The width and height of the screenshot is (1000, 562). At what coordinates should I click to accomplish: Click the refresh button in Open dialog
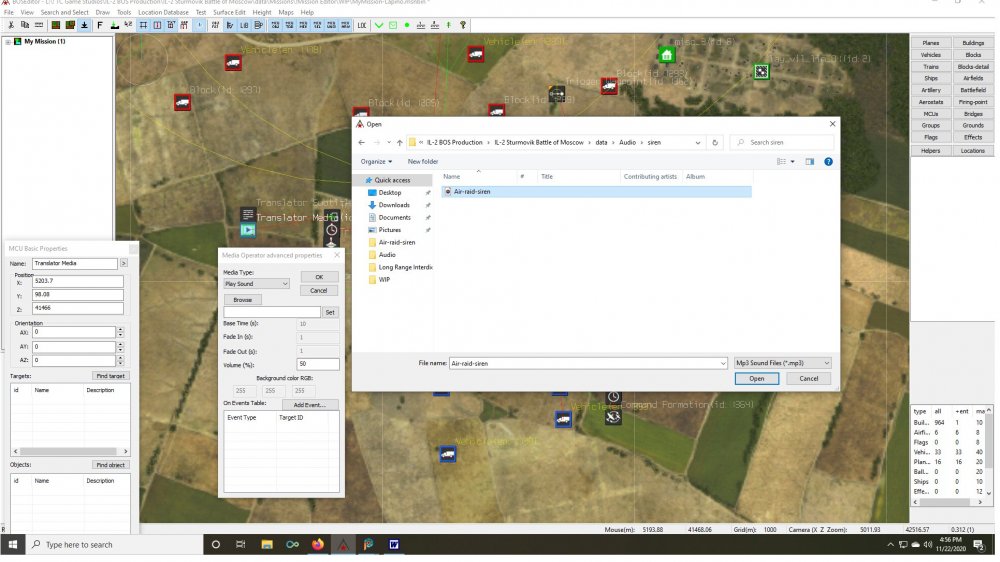(715, 143)
